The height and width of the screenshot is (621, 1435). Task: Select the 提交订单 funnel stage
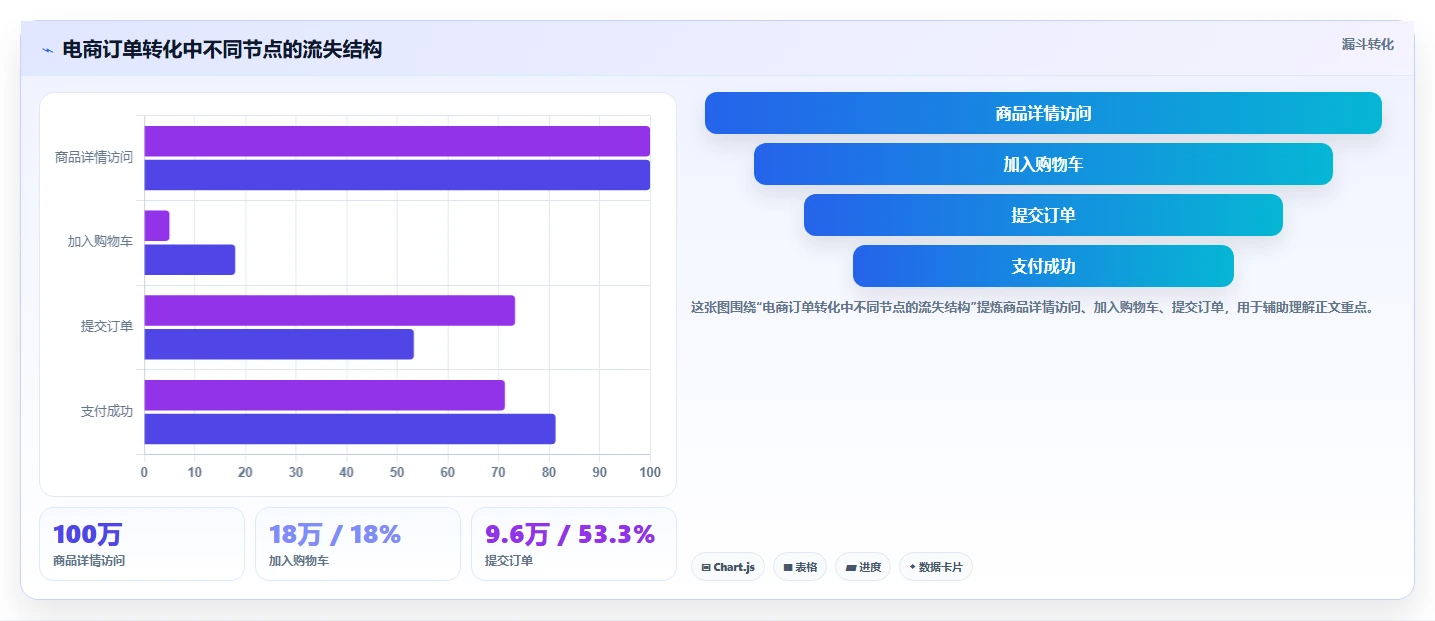(1043, 215)
